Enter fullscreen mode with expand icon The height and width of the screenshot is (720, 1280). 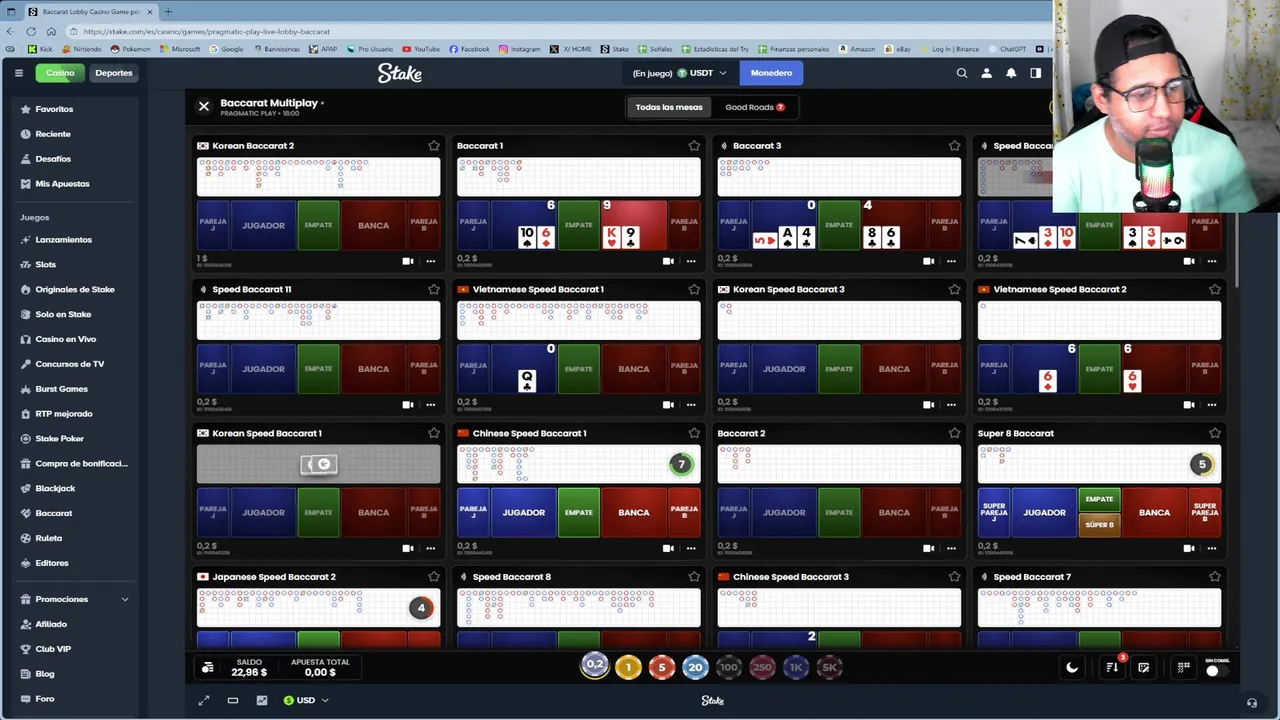click(204, 700)
